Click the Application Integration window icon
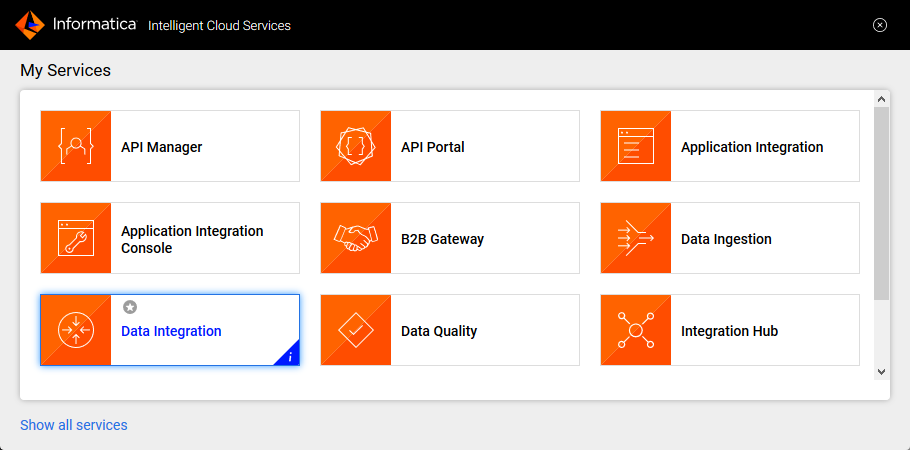Screen dimensions: 910x450 (x=636, y=147)
